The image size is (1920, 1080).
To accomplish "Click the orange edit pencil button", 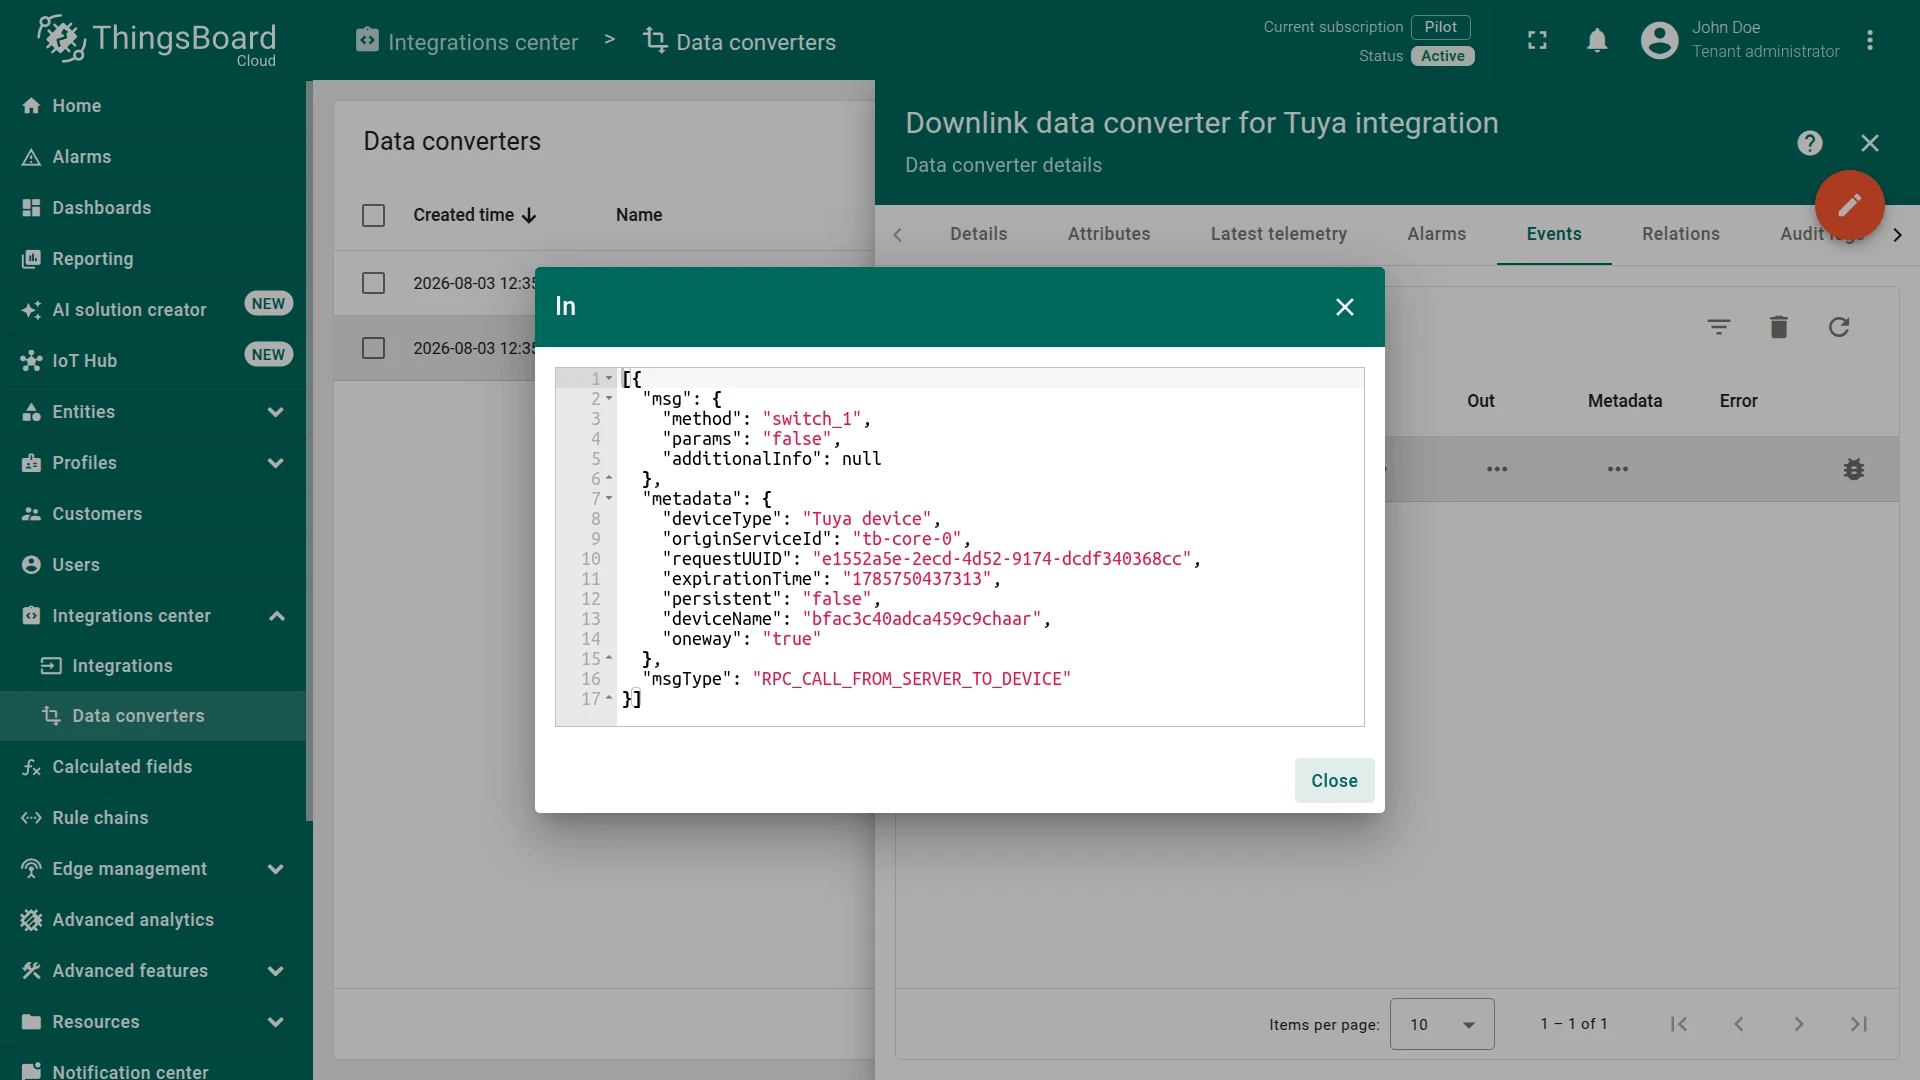I will click(x=1849, y=205).
